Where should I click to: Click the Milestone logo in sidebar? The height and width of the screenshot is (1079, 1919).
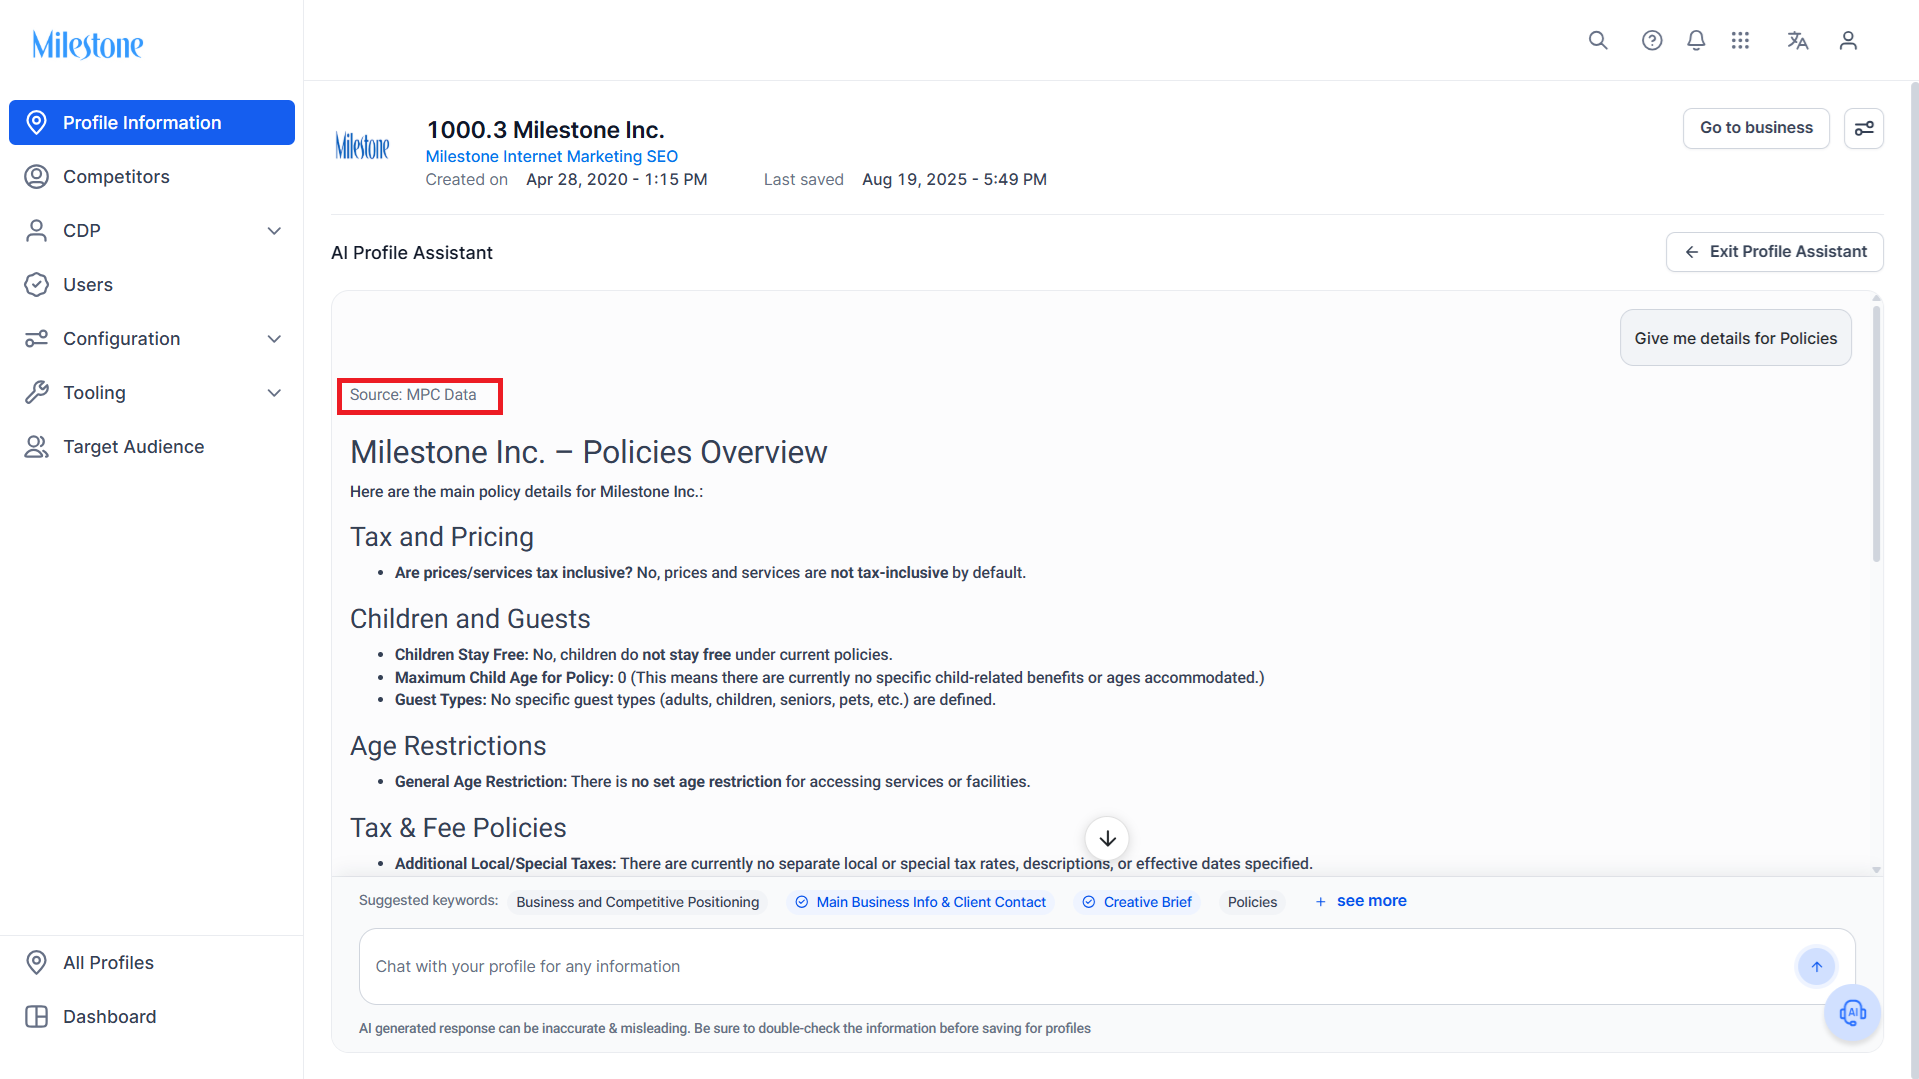coord(88,45)
